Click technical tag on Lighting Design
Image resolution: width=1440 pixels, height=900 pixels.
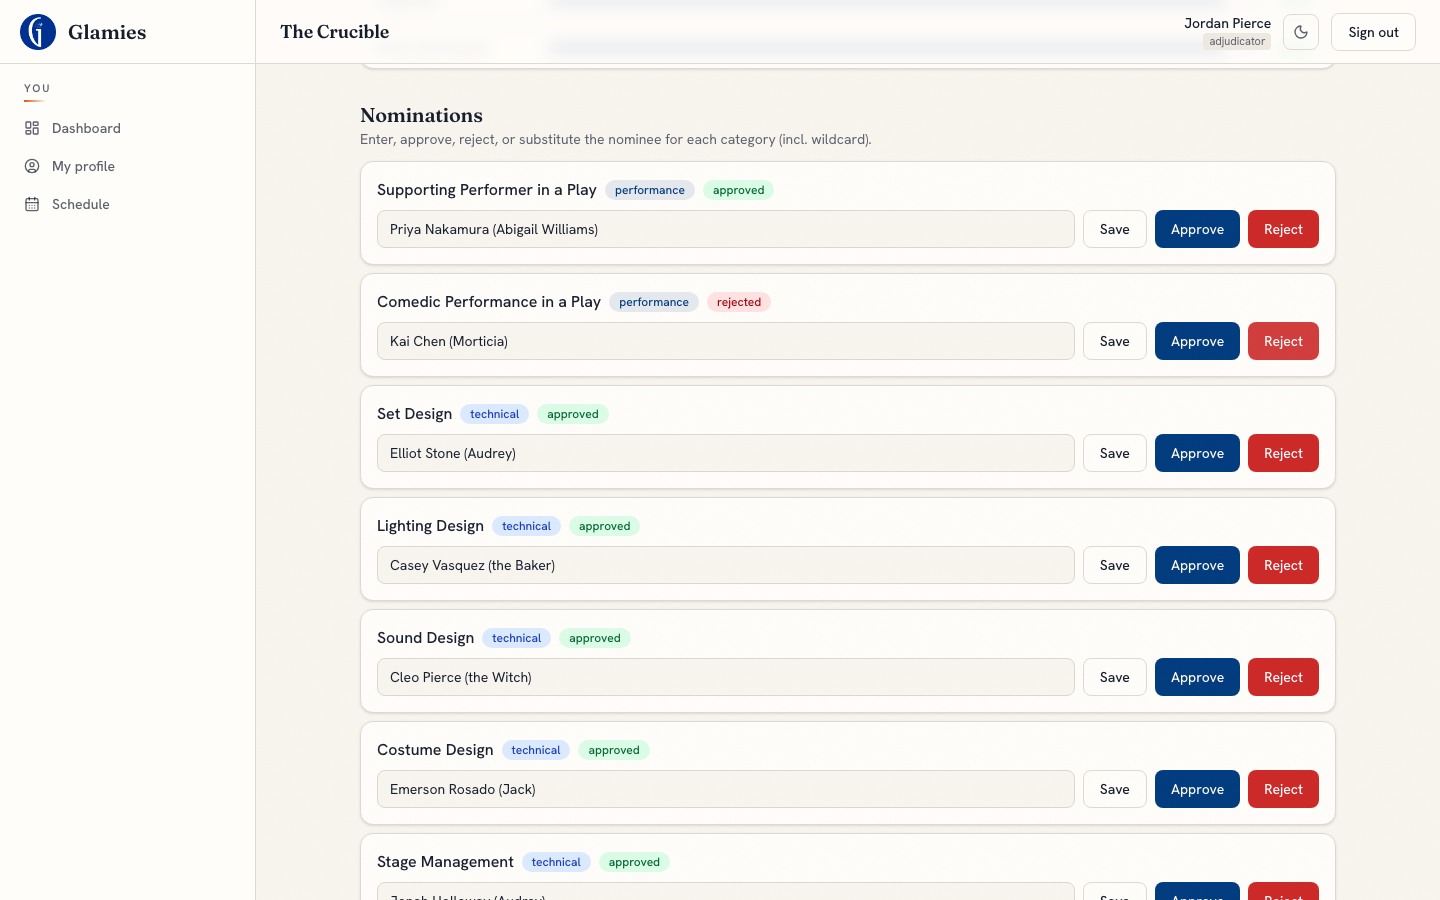point(526,526)
